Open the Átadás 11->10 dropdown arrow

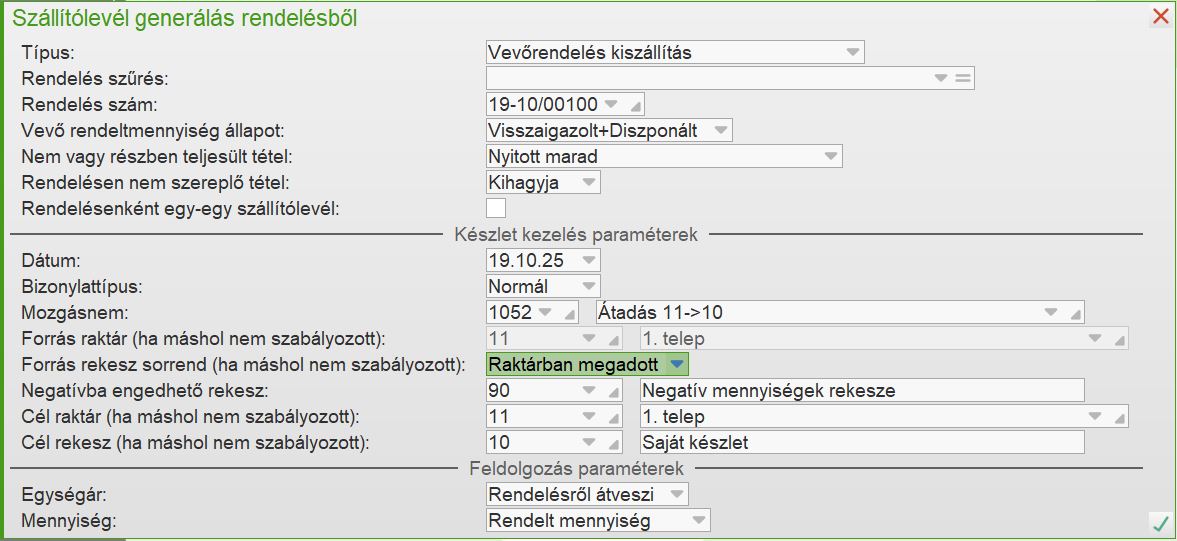point(1052,311)
